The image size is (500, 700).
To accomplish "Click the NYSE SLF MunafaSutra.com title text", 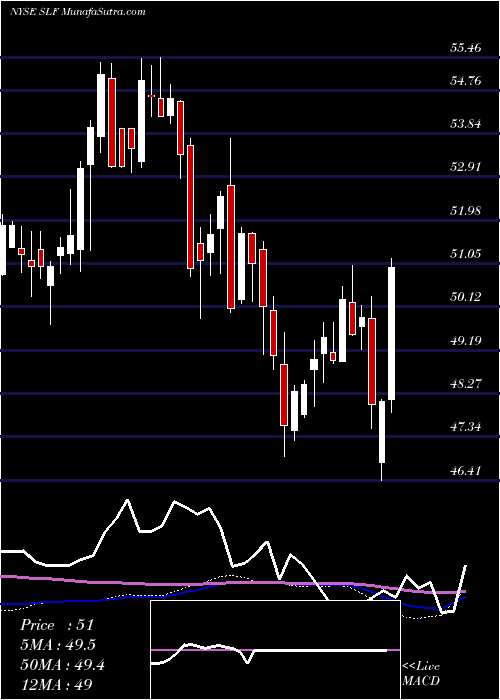I will coord(77,12).
